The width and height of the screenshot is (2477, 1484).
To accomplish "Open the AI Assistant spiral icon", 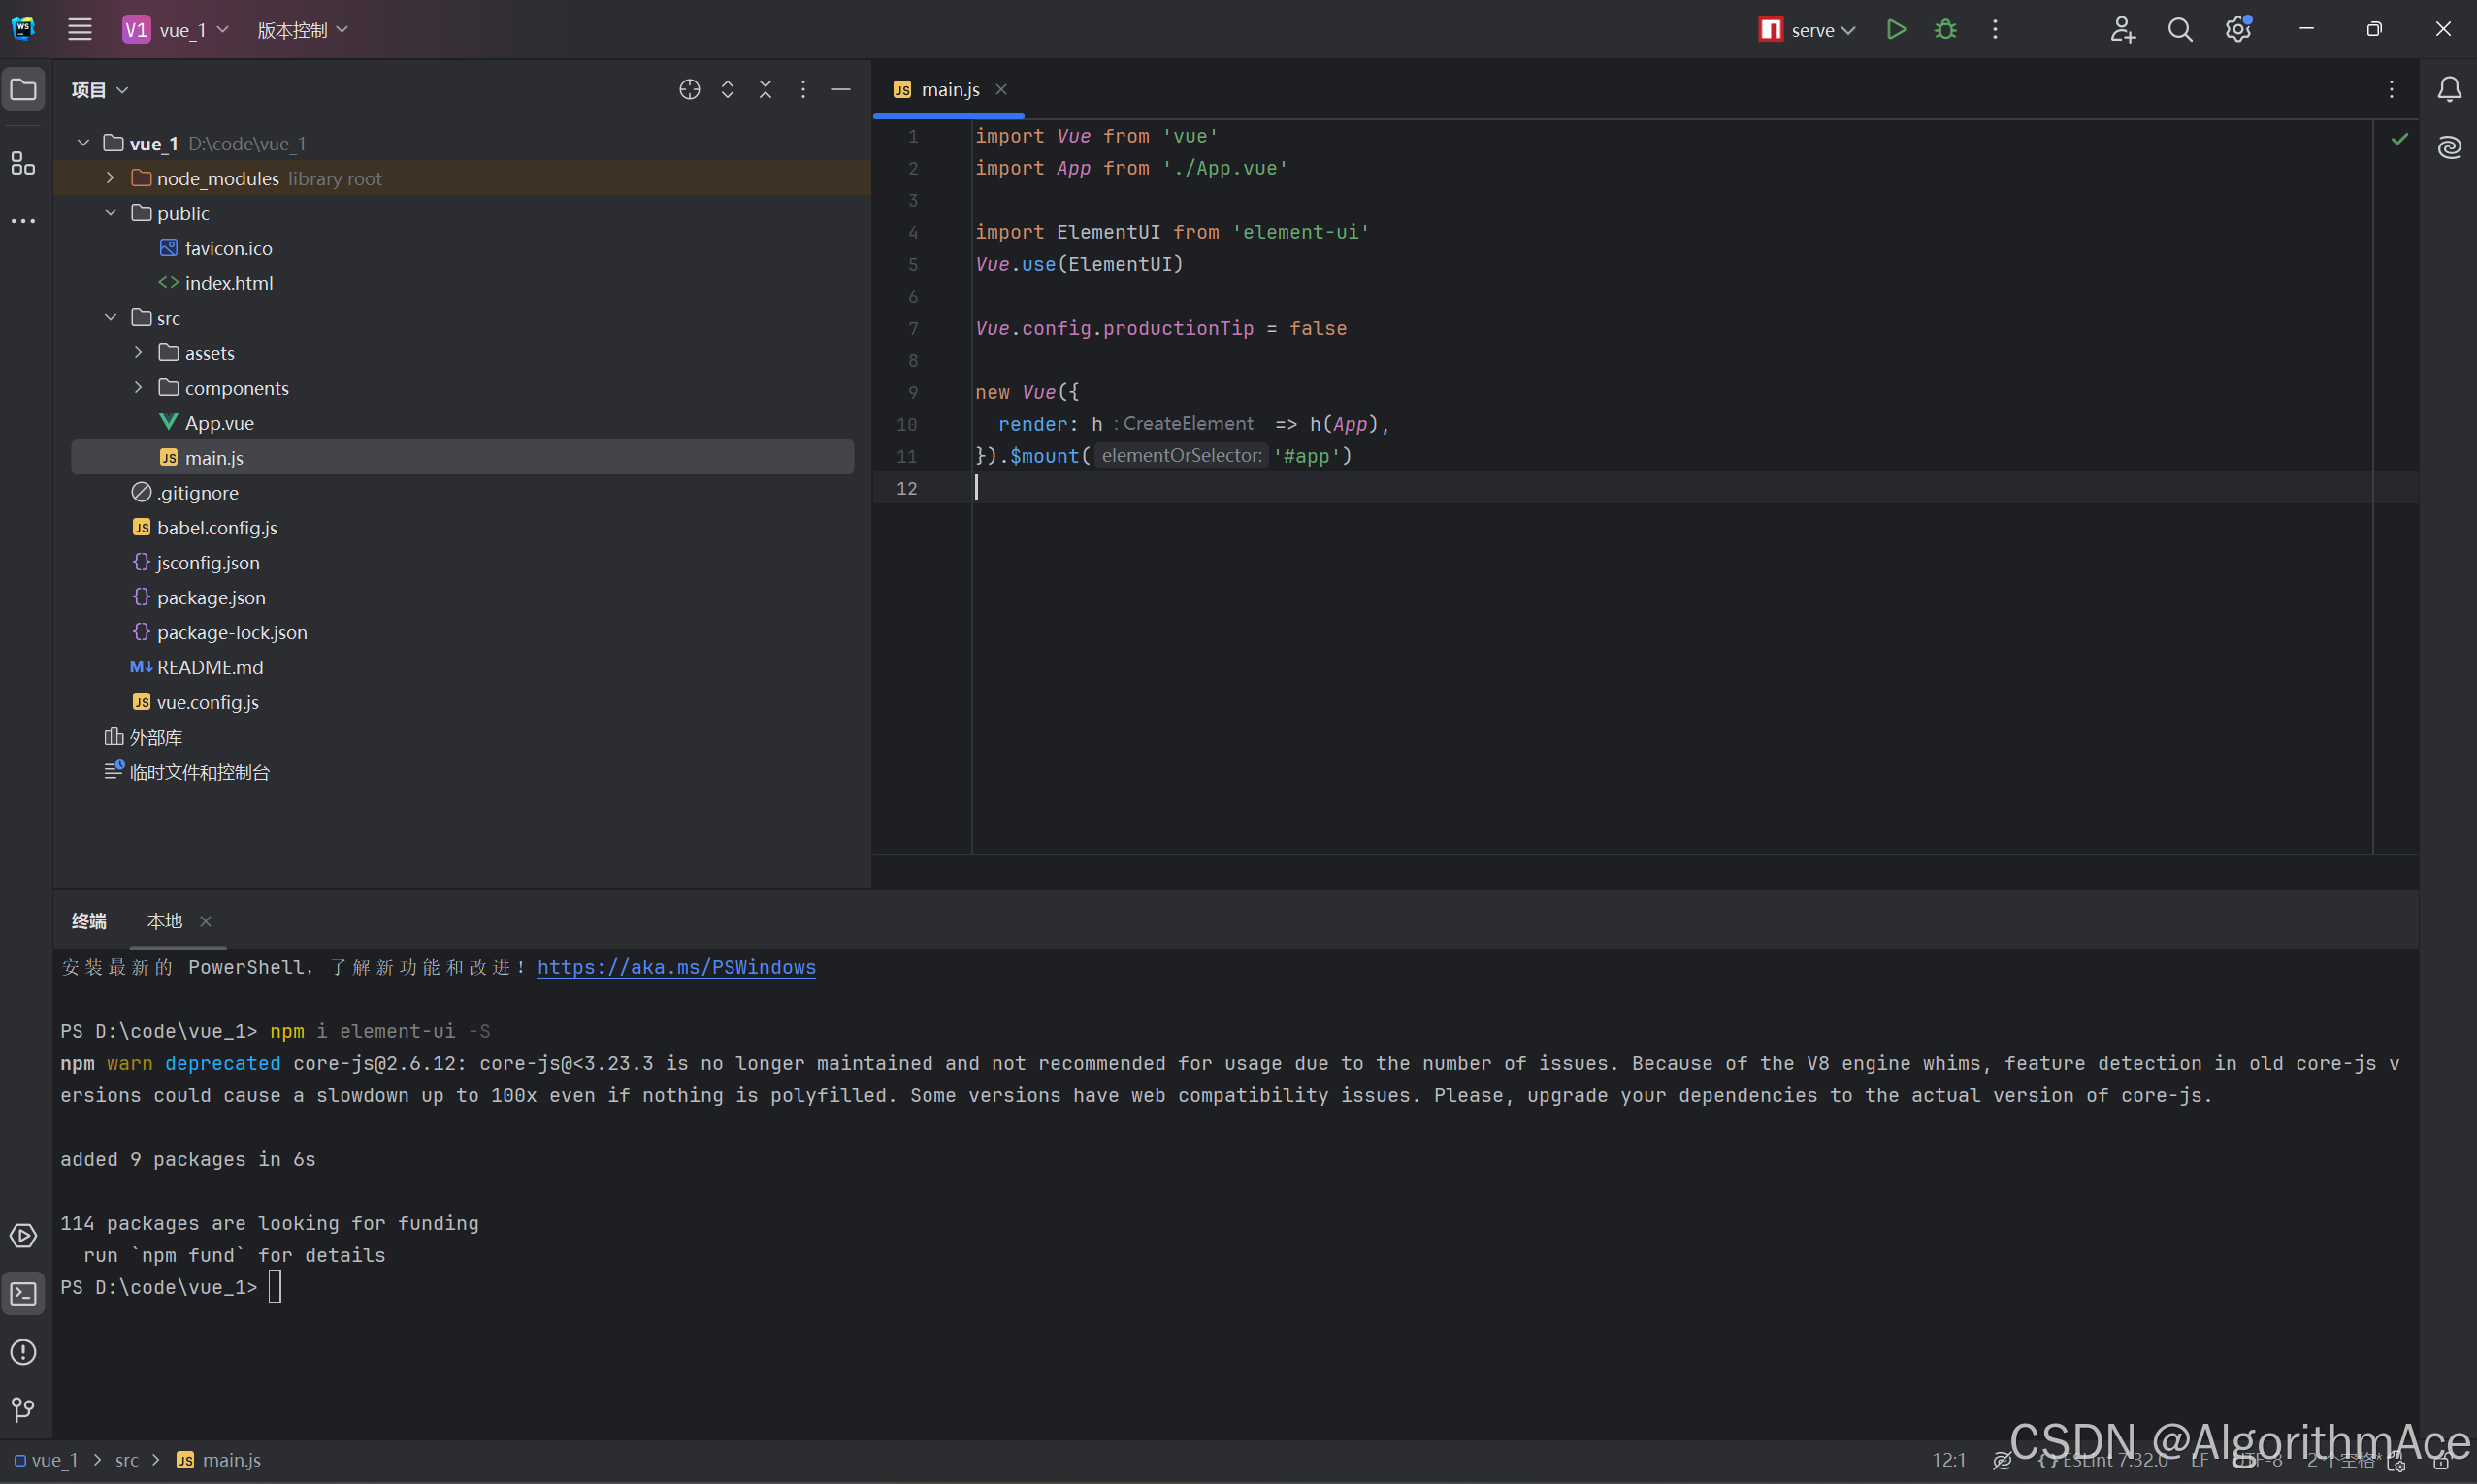I will pyautogui.click(x=2449, y=147).
